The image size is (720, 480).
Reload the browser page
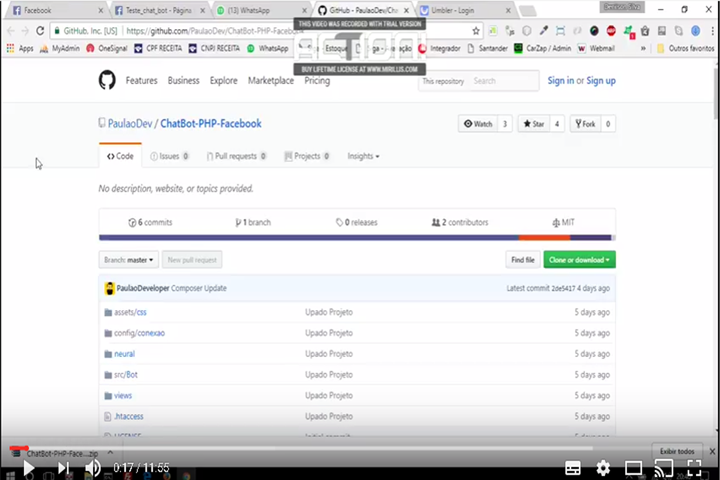(x=40, y=31)
